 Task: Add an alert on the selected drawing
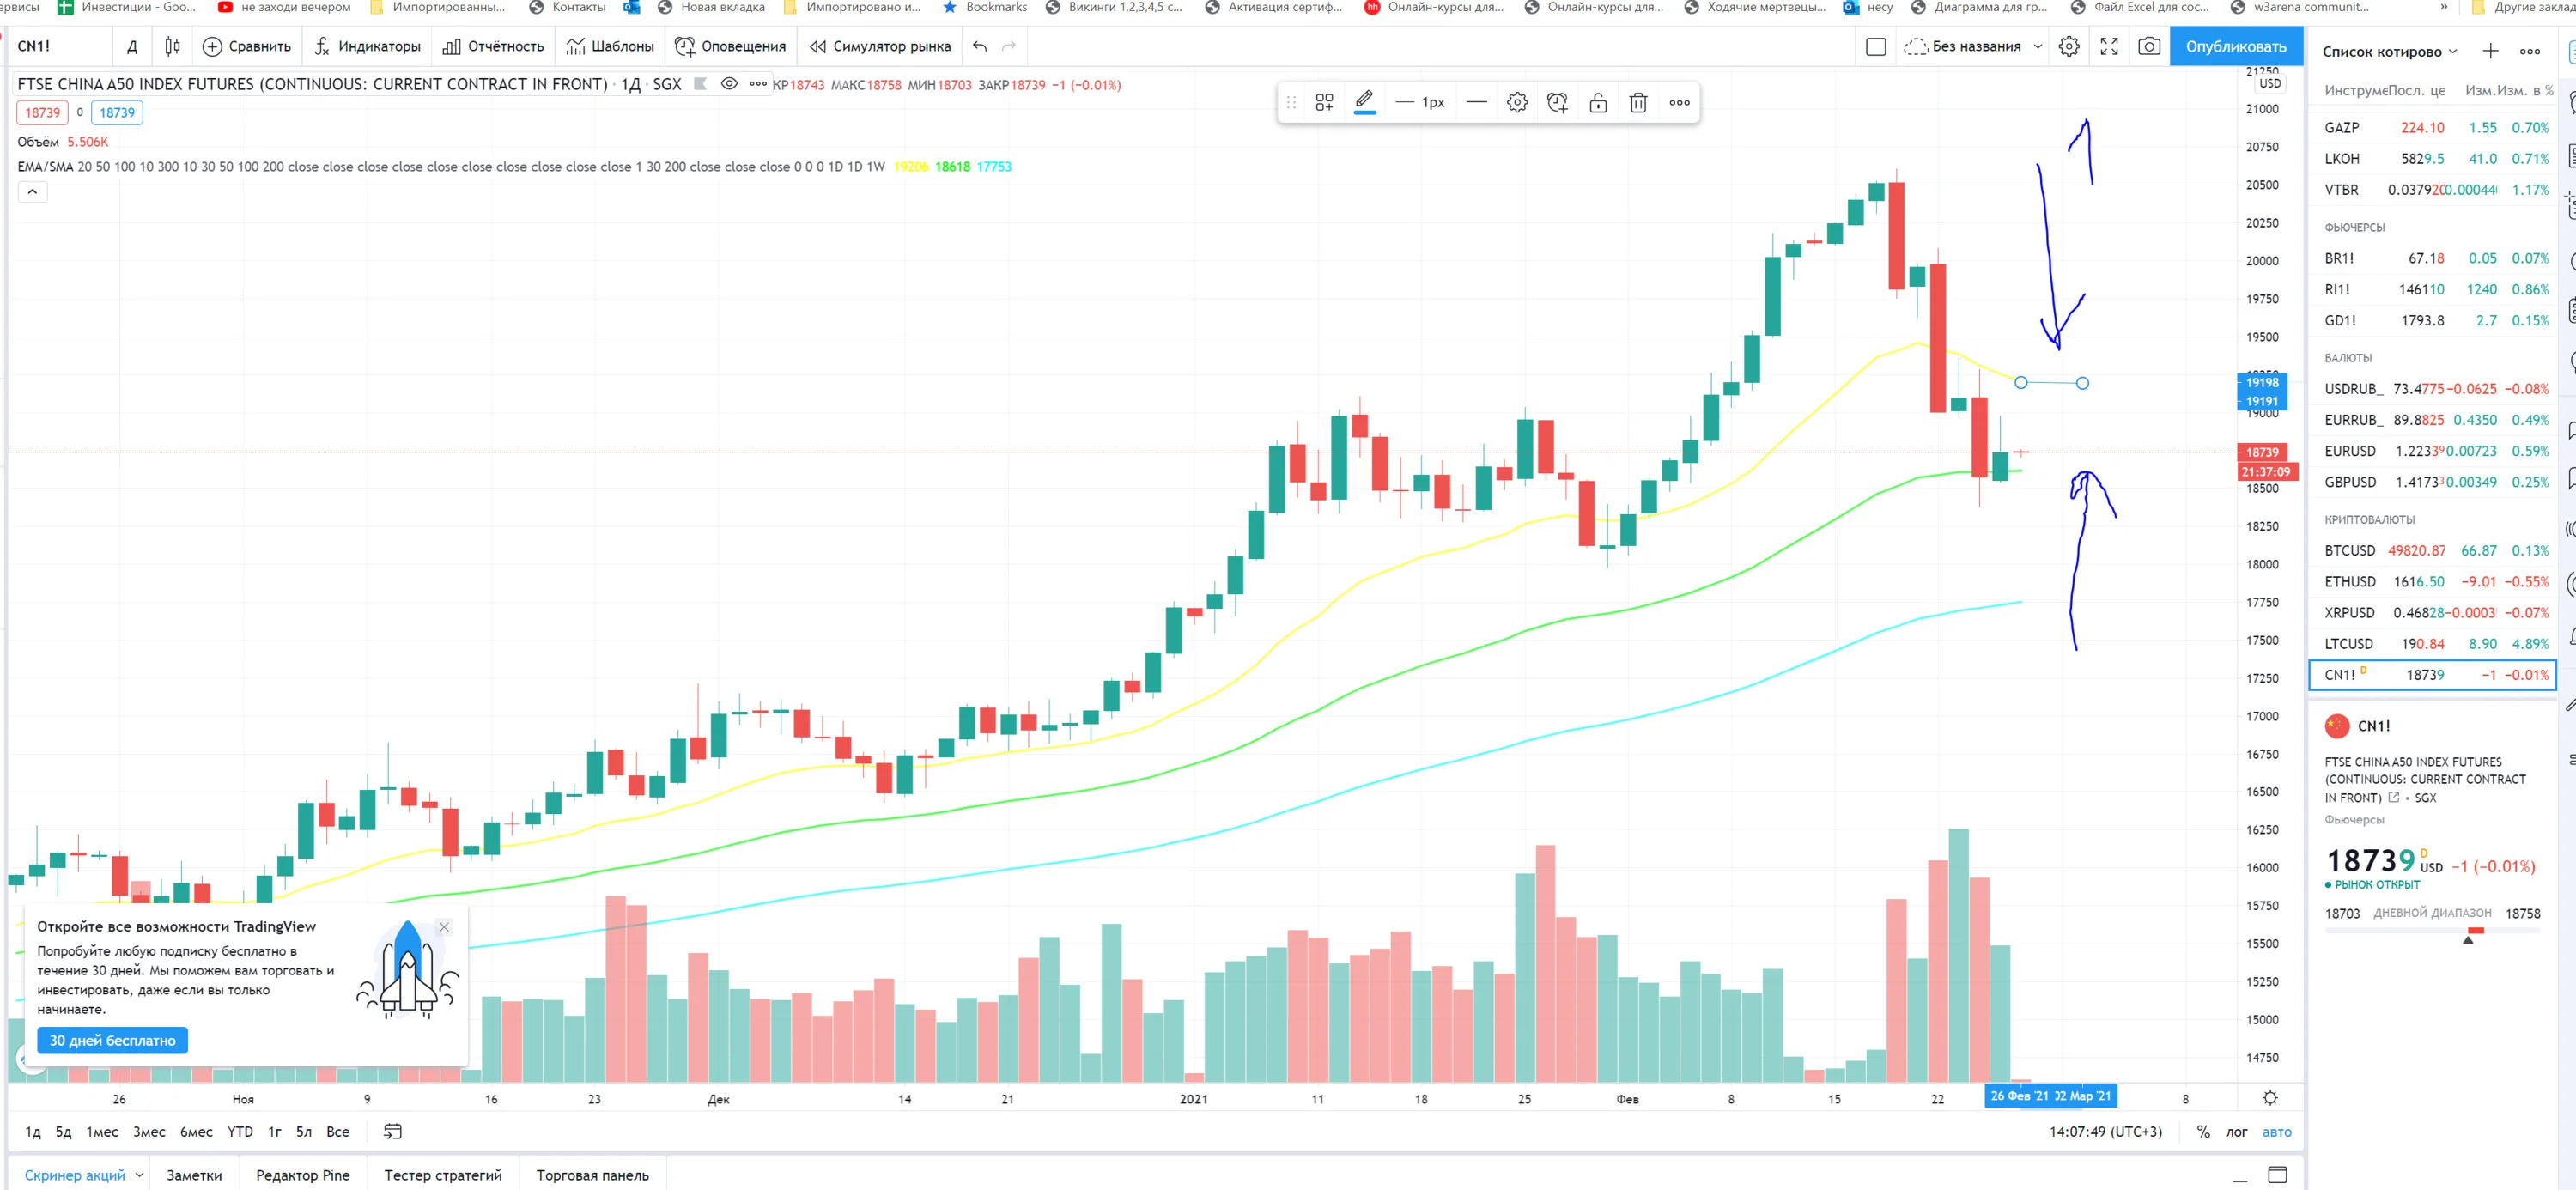pos(1557,102)
